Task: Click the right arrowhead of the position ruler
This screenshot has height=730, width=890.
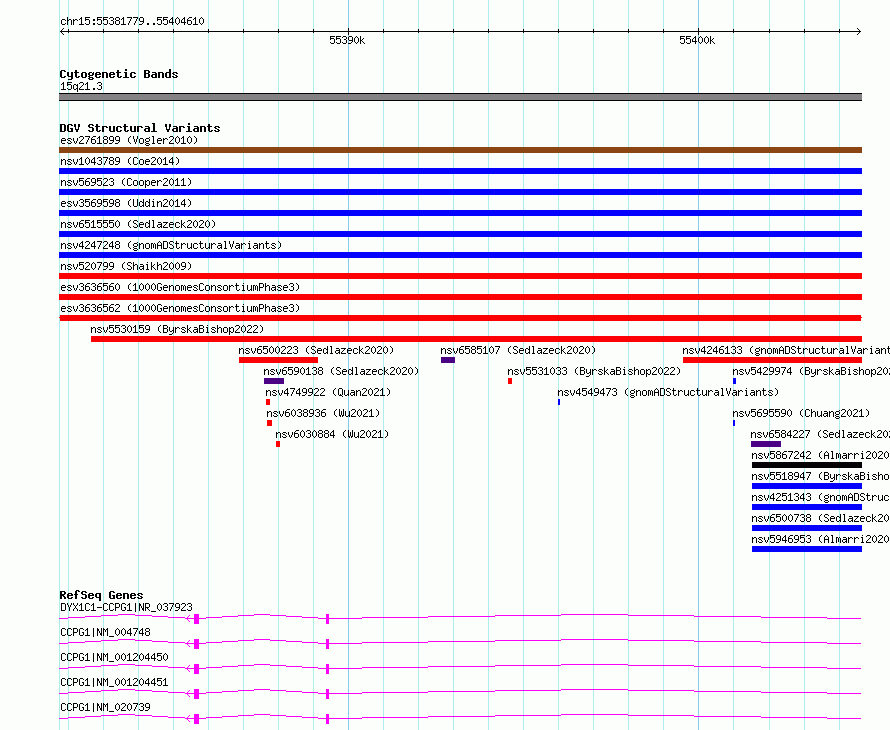Action: coord(859,32)
